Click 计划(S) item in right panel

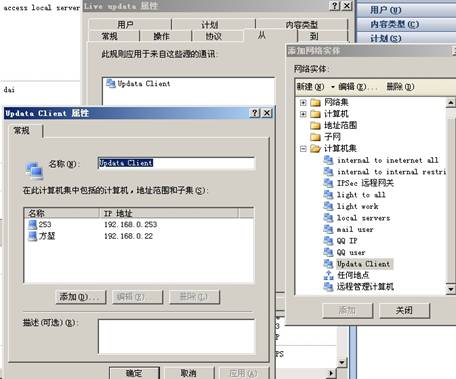(386, 38)
